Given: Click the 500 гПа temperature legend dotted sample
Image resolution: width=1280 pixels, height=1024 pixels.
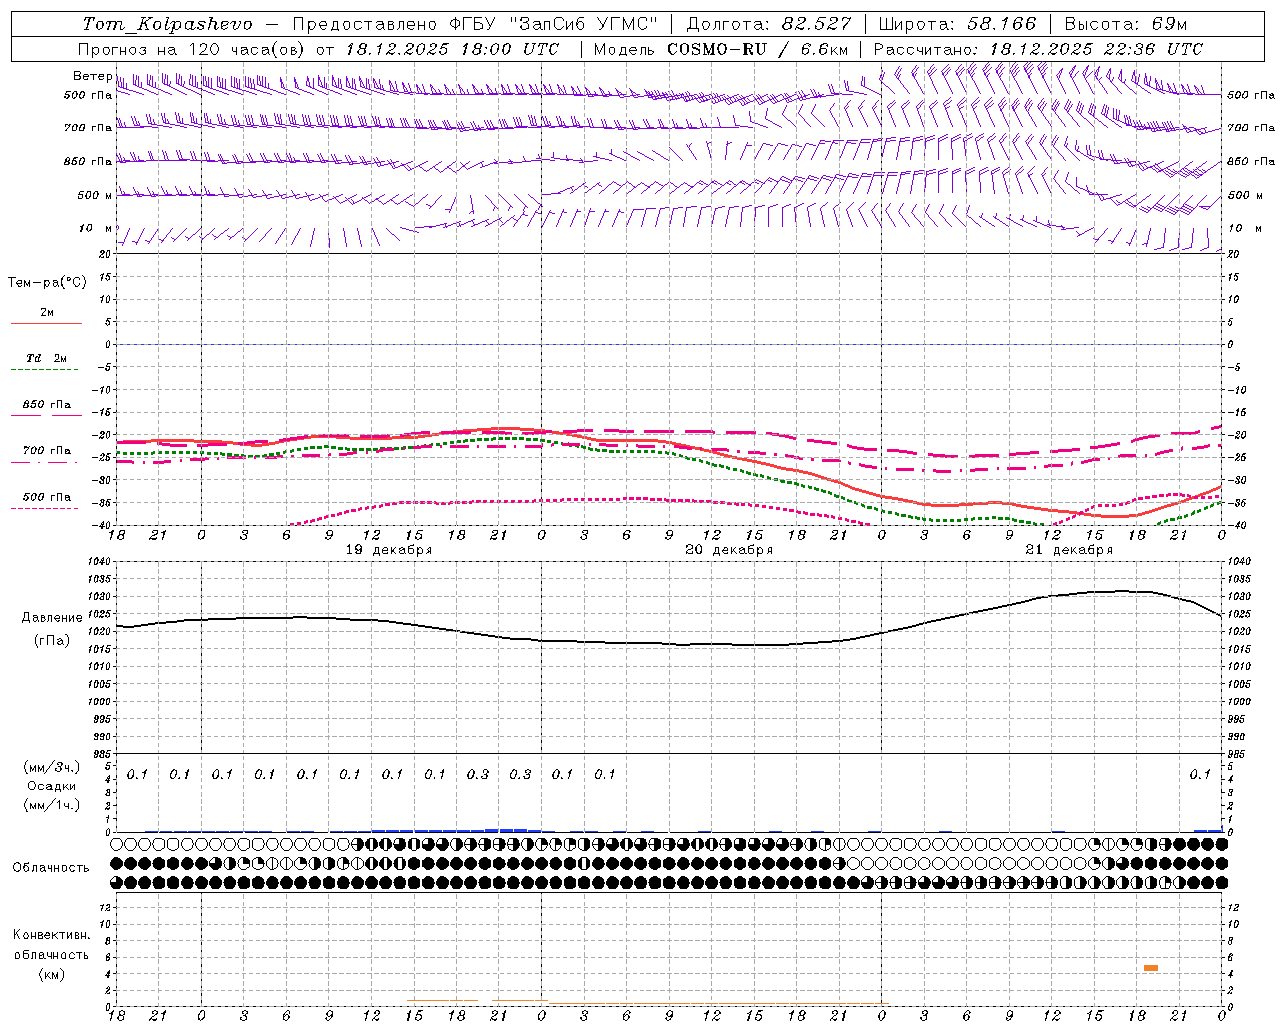Looking at the screenshot, I should coord(44,509).
